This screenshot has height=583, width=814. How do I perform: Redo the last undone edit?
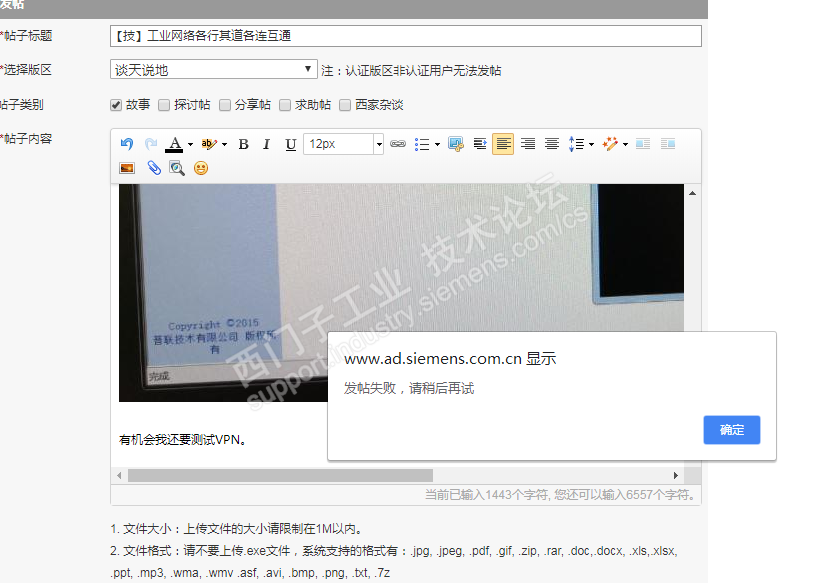point(151,144)
